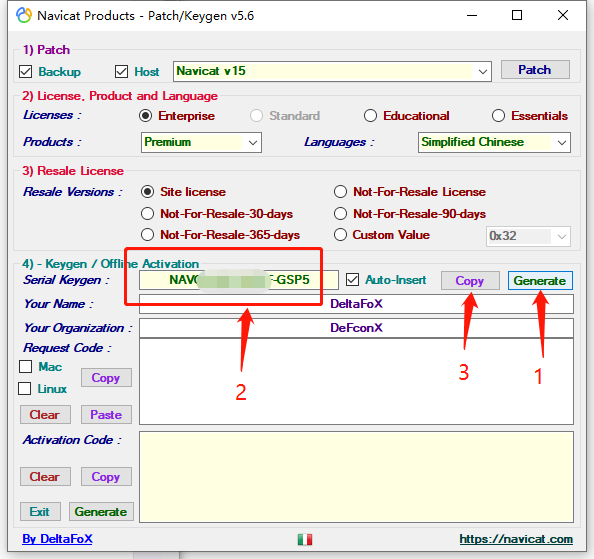Toggle the Backup checkbox
594x559 pixels.
[25, 71]
